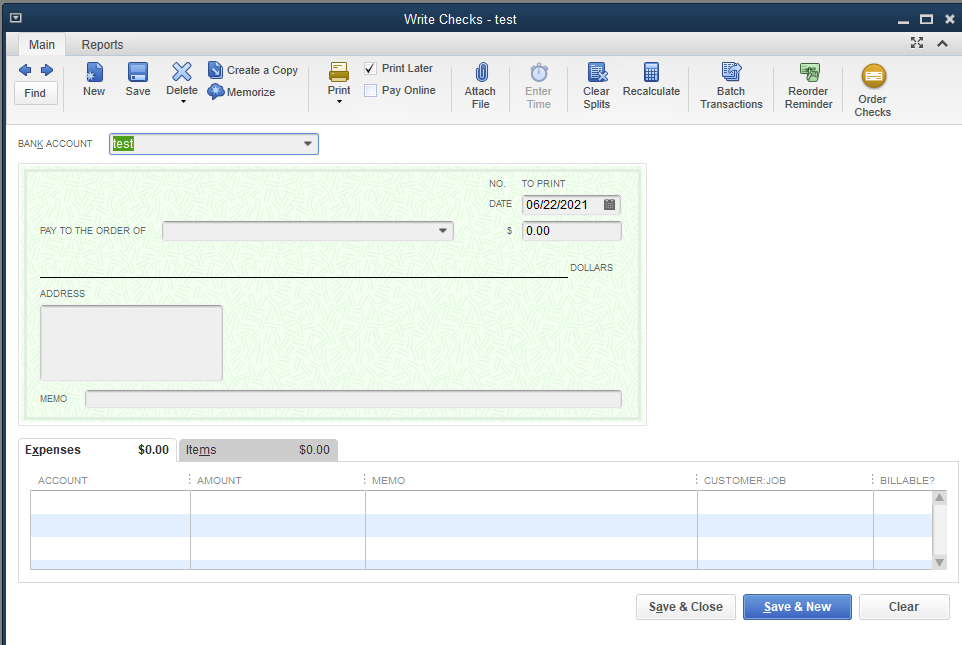Clear Splits from the toolbar
Viewport: 962px width, 645px height.
pyautogui.click(x=596, y=85)
